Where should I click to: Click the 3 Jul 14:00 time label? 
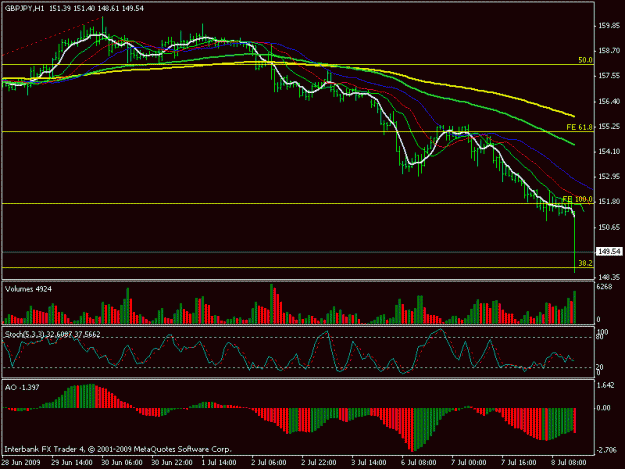(369, 462)
